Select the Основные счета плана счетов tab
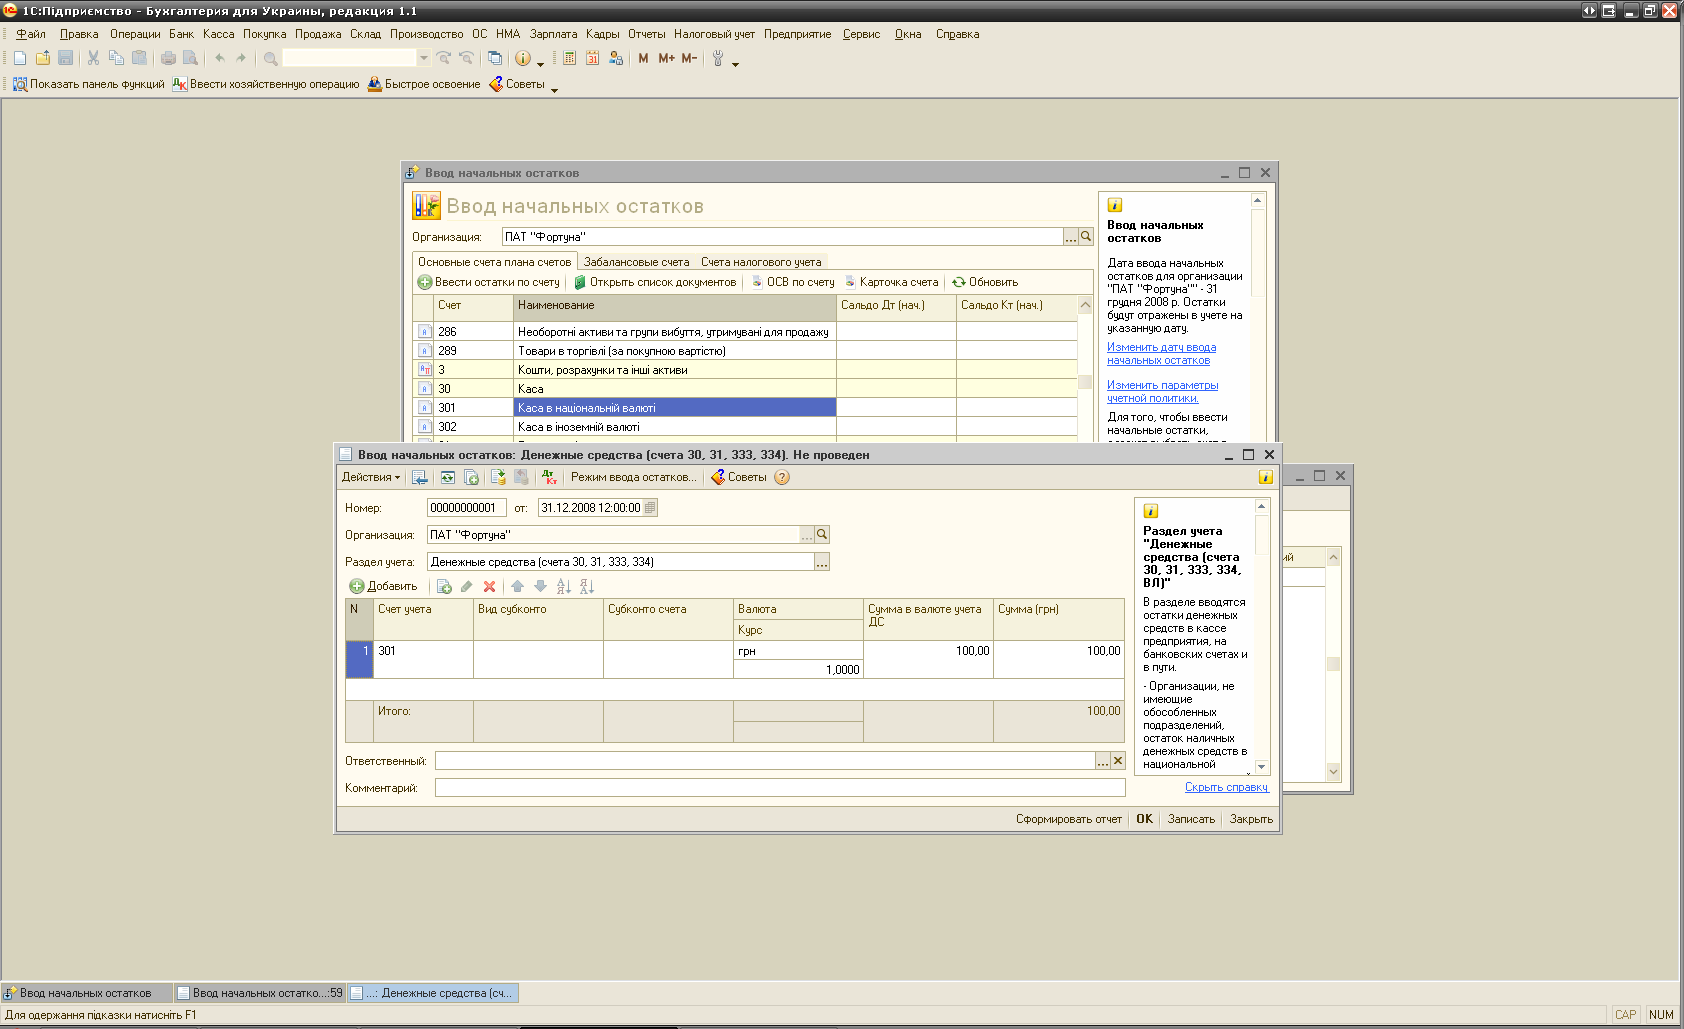Viewport: 1684px width, 1029px height. click(494, 262)
